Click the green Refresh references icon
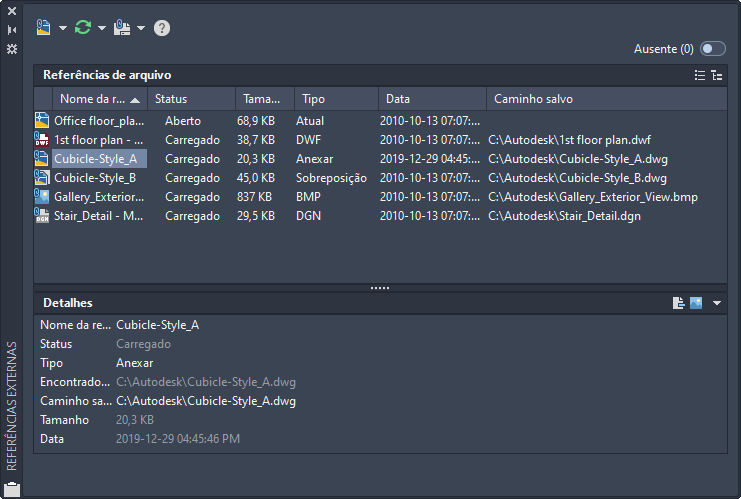Viewport: 741px width, 499px height. [x=83, y=27]
